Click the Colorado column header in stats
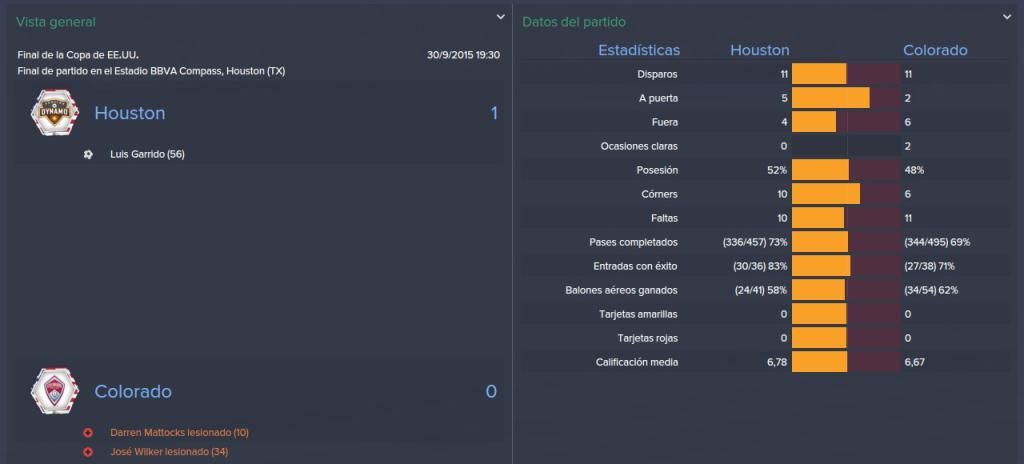Image resolution: width=1024 pixels, height=464 pixels. [x=935, y=50]
